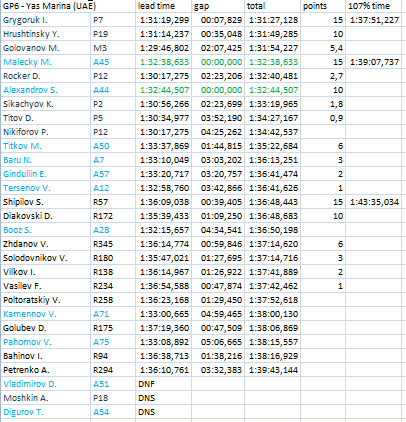Select the Titkov M. name cell
The image size is (406, 422).
(x=45, y=146)
